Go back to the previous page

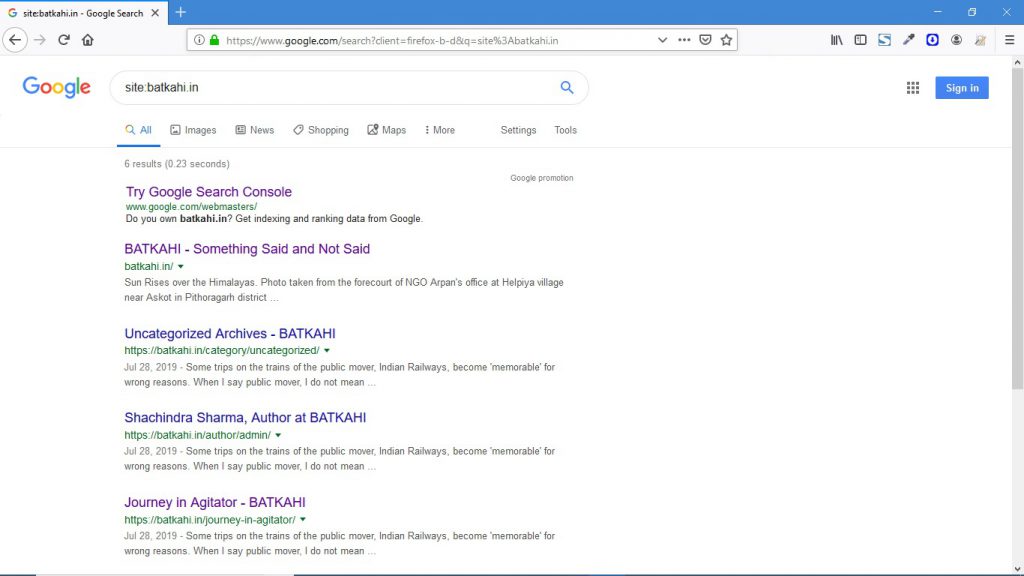(x=15, y=40)
